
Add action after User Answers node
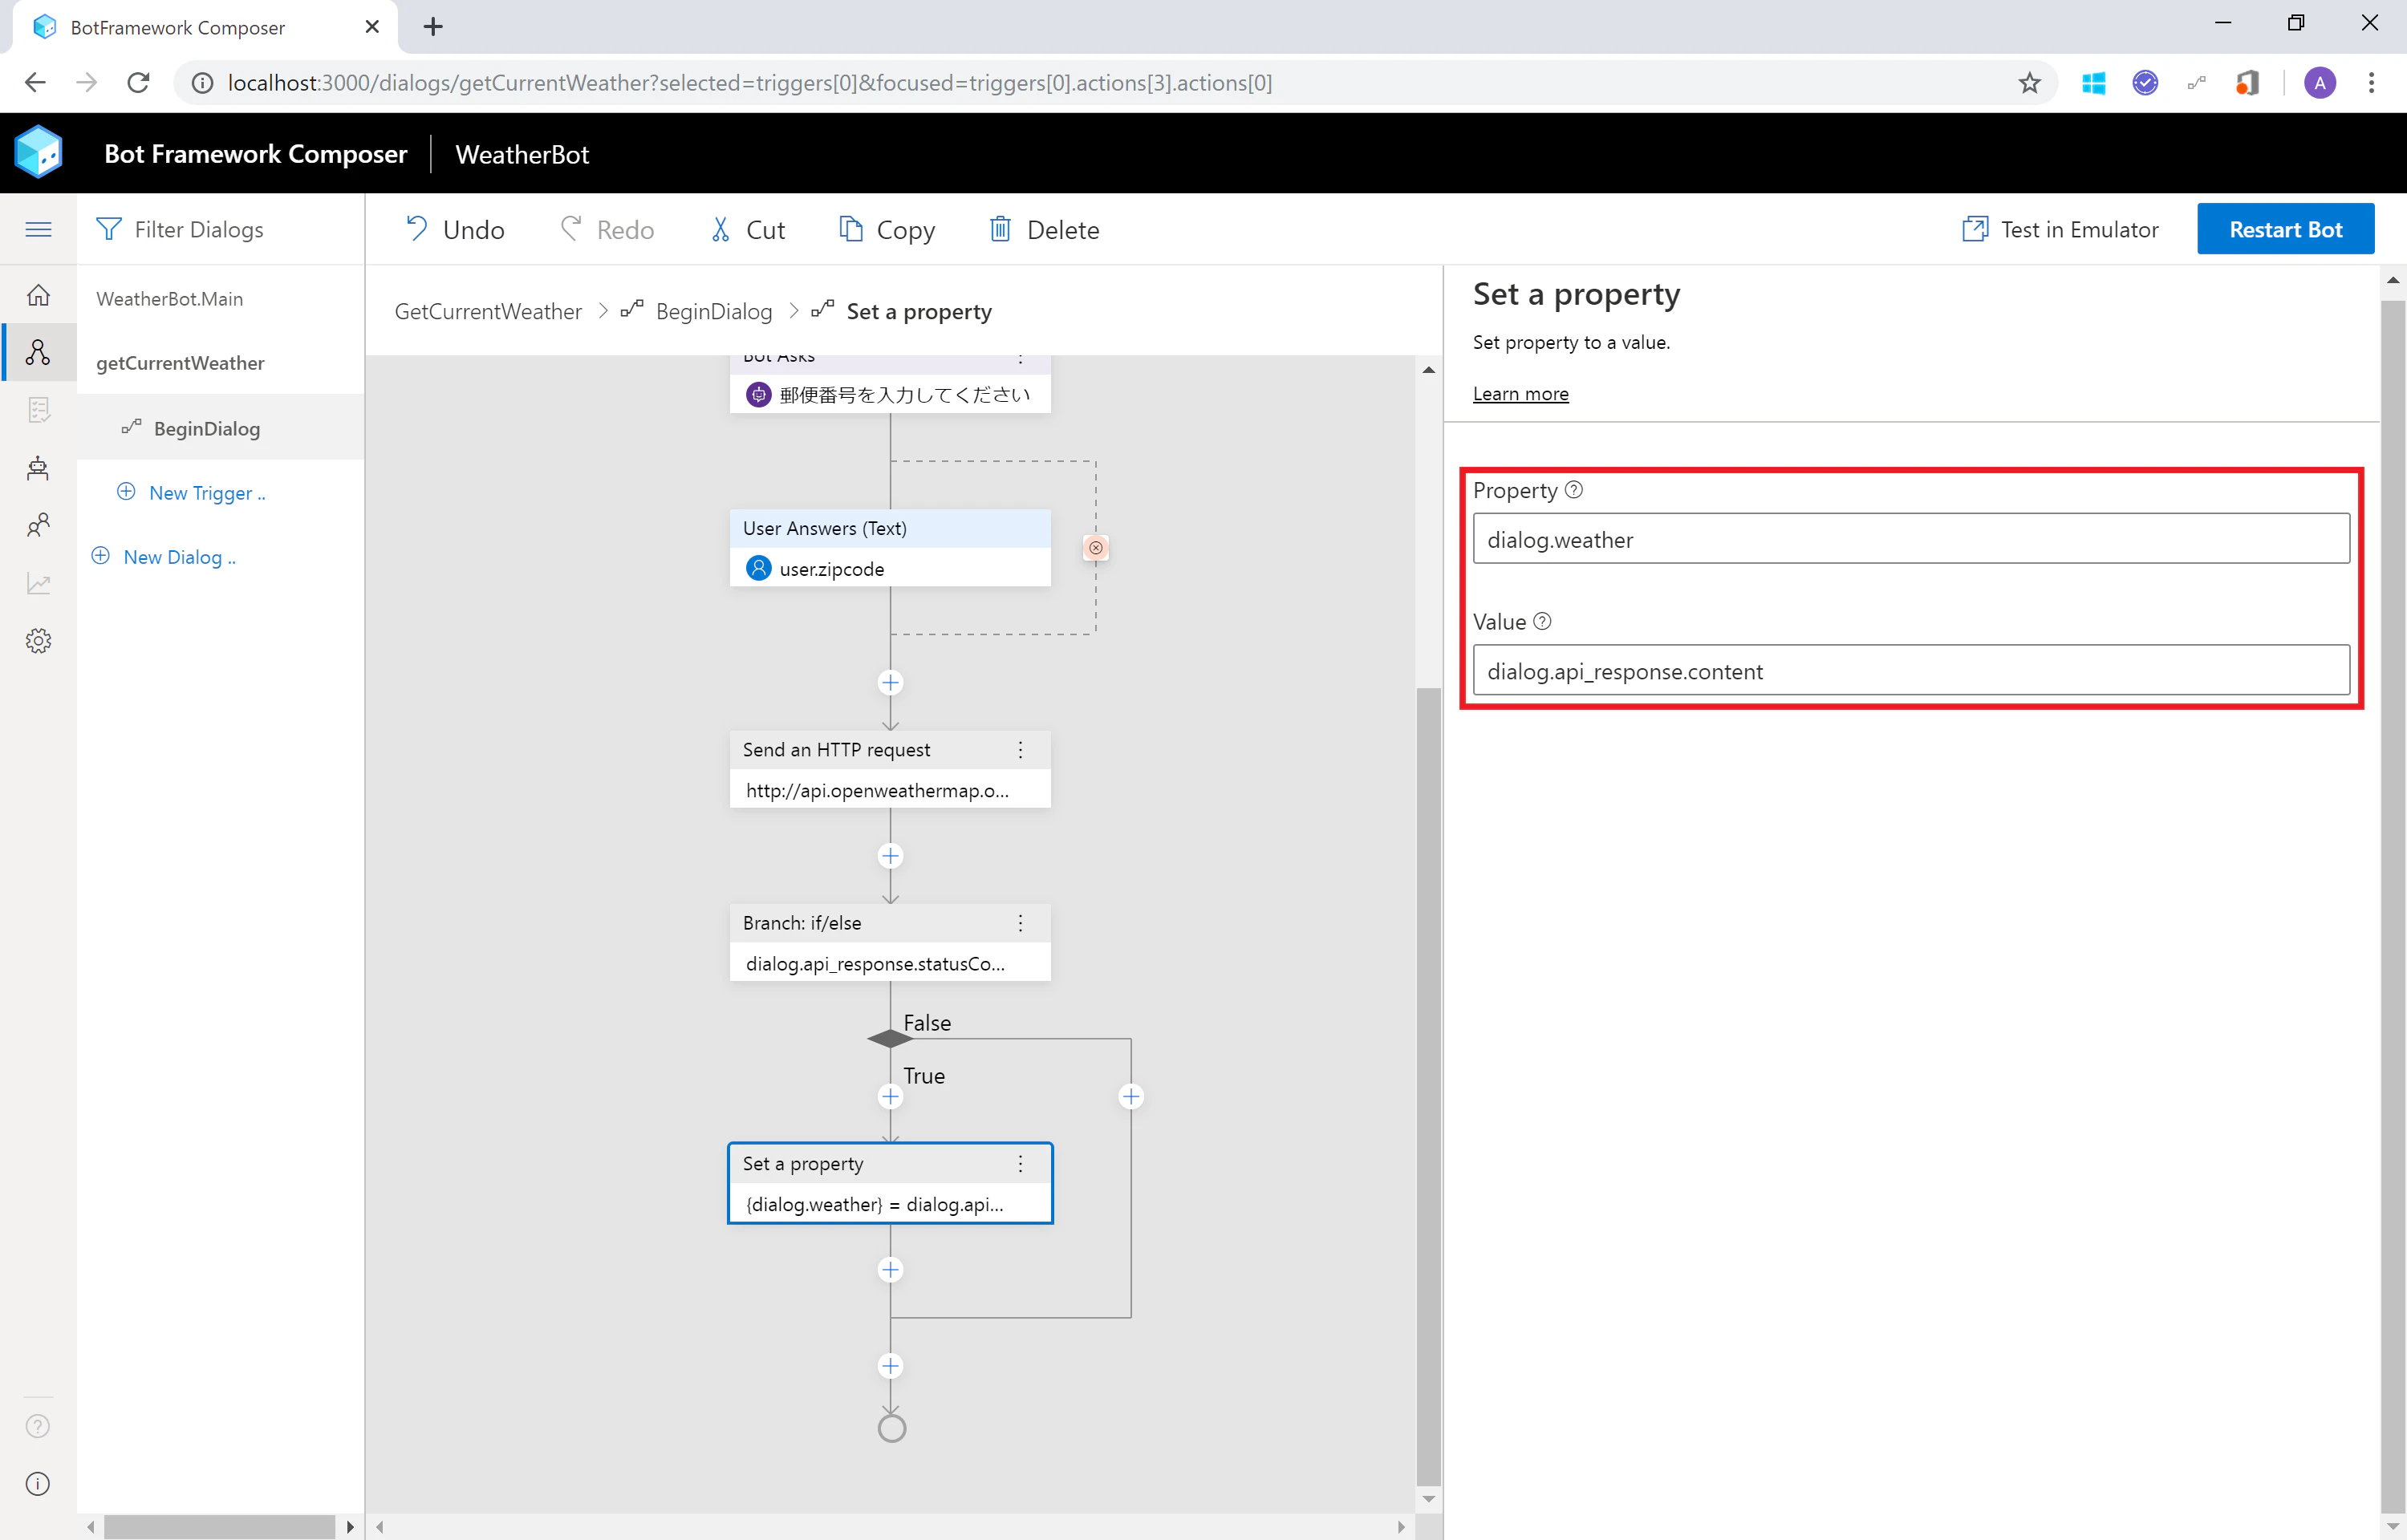[890, 683]
